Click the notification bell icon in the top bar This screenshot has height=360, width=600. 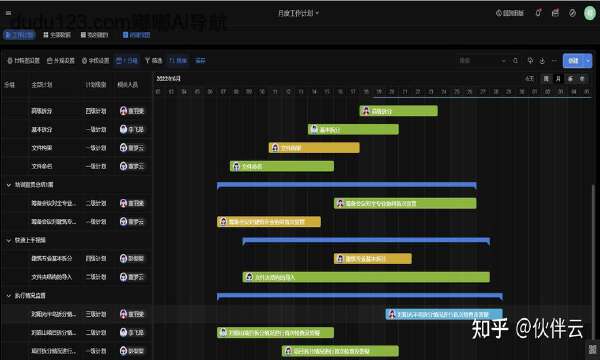pyautogui.click(x=538, y=13)
